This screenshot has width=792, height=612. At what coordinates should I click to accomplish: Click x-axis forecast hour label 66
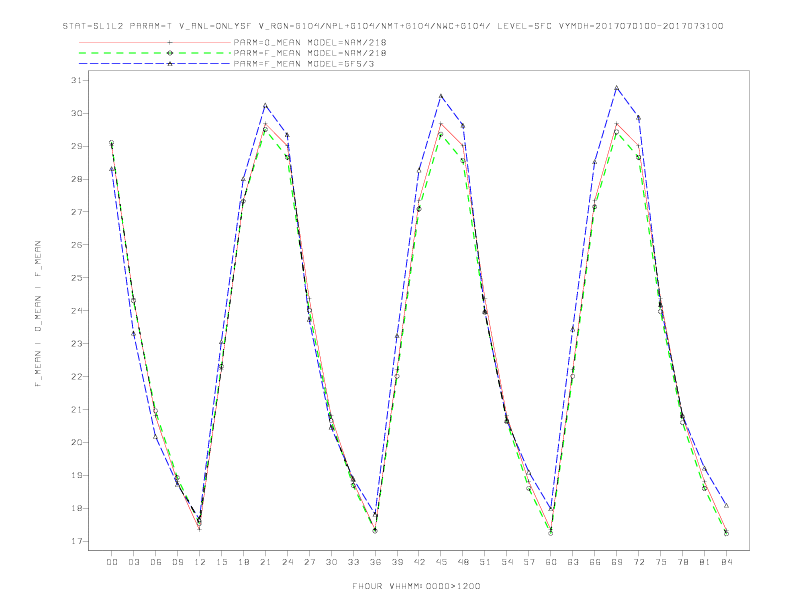595,562
